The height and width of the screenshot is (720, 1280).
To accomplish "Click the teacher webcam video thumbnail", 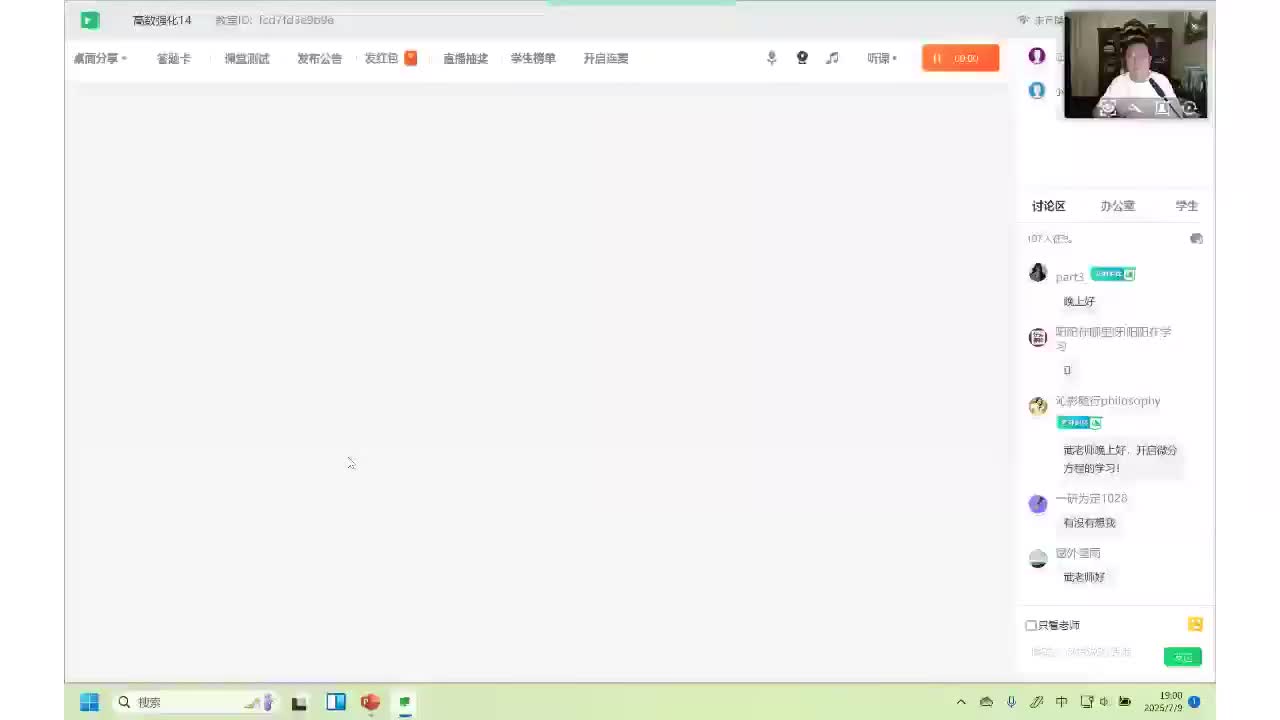I will [x=1135, y=65].
